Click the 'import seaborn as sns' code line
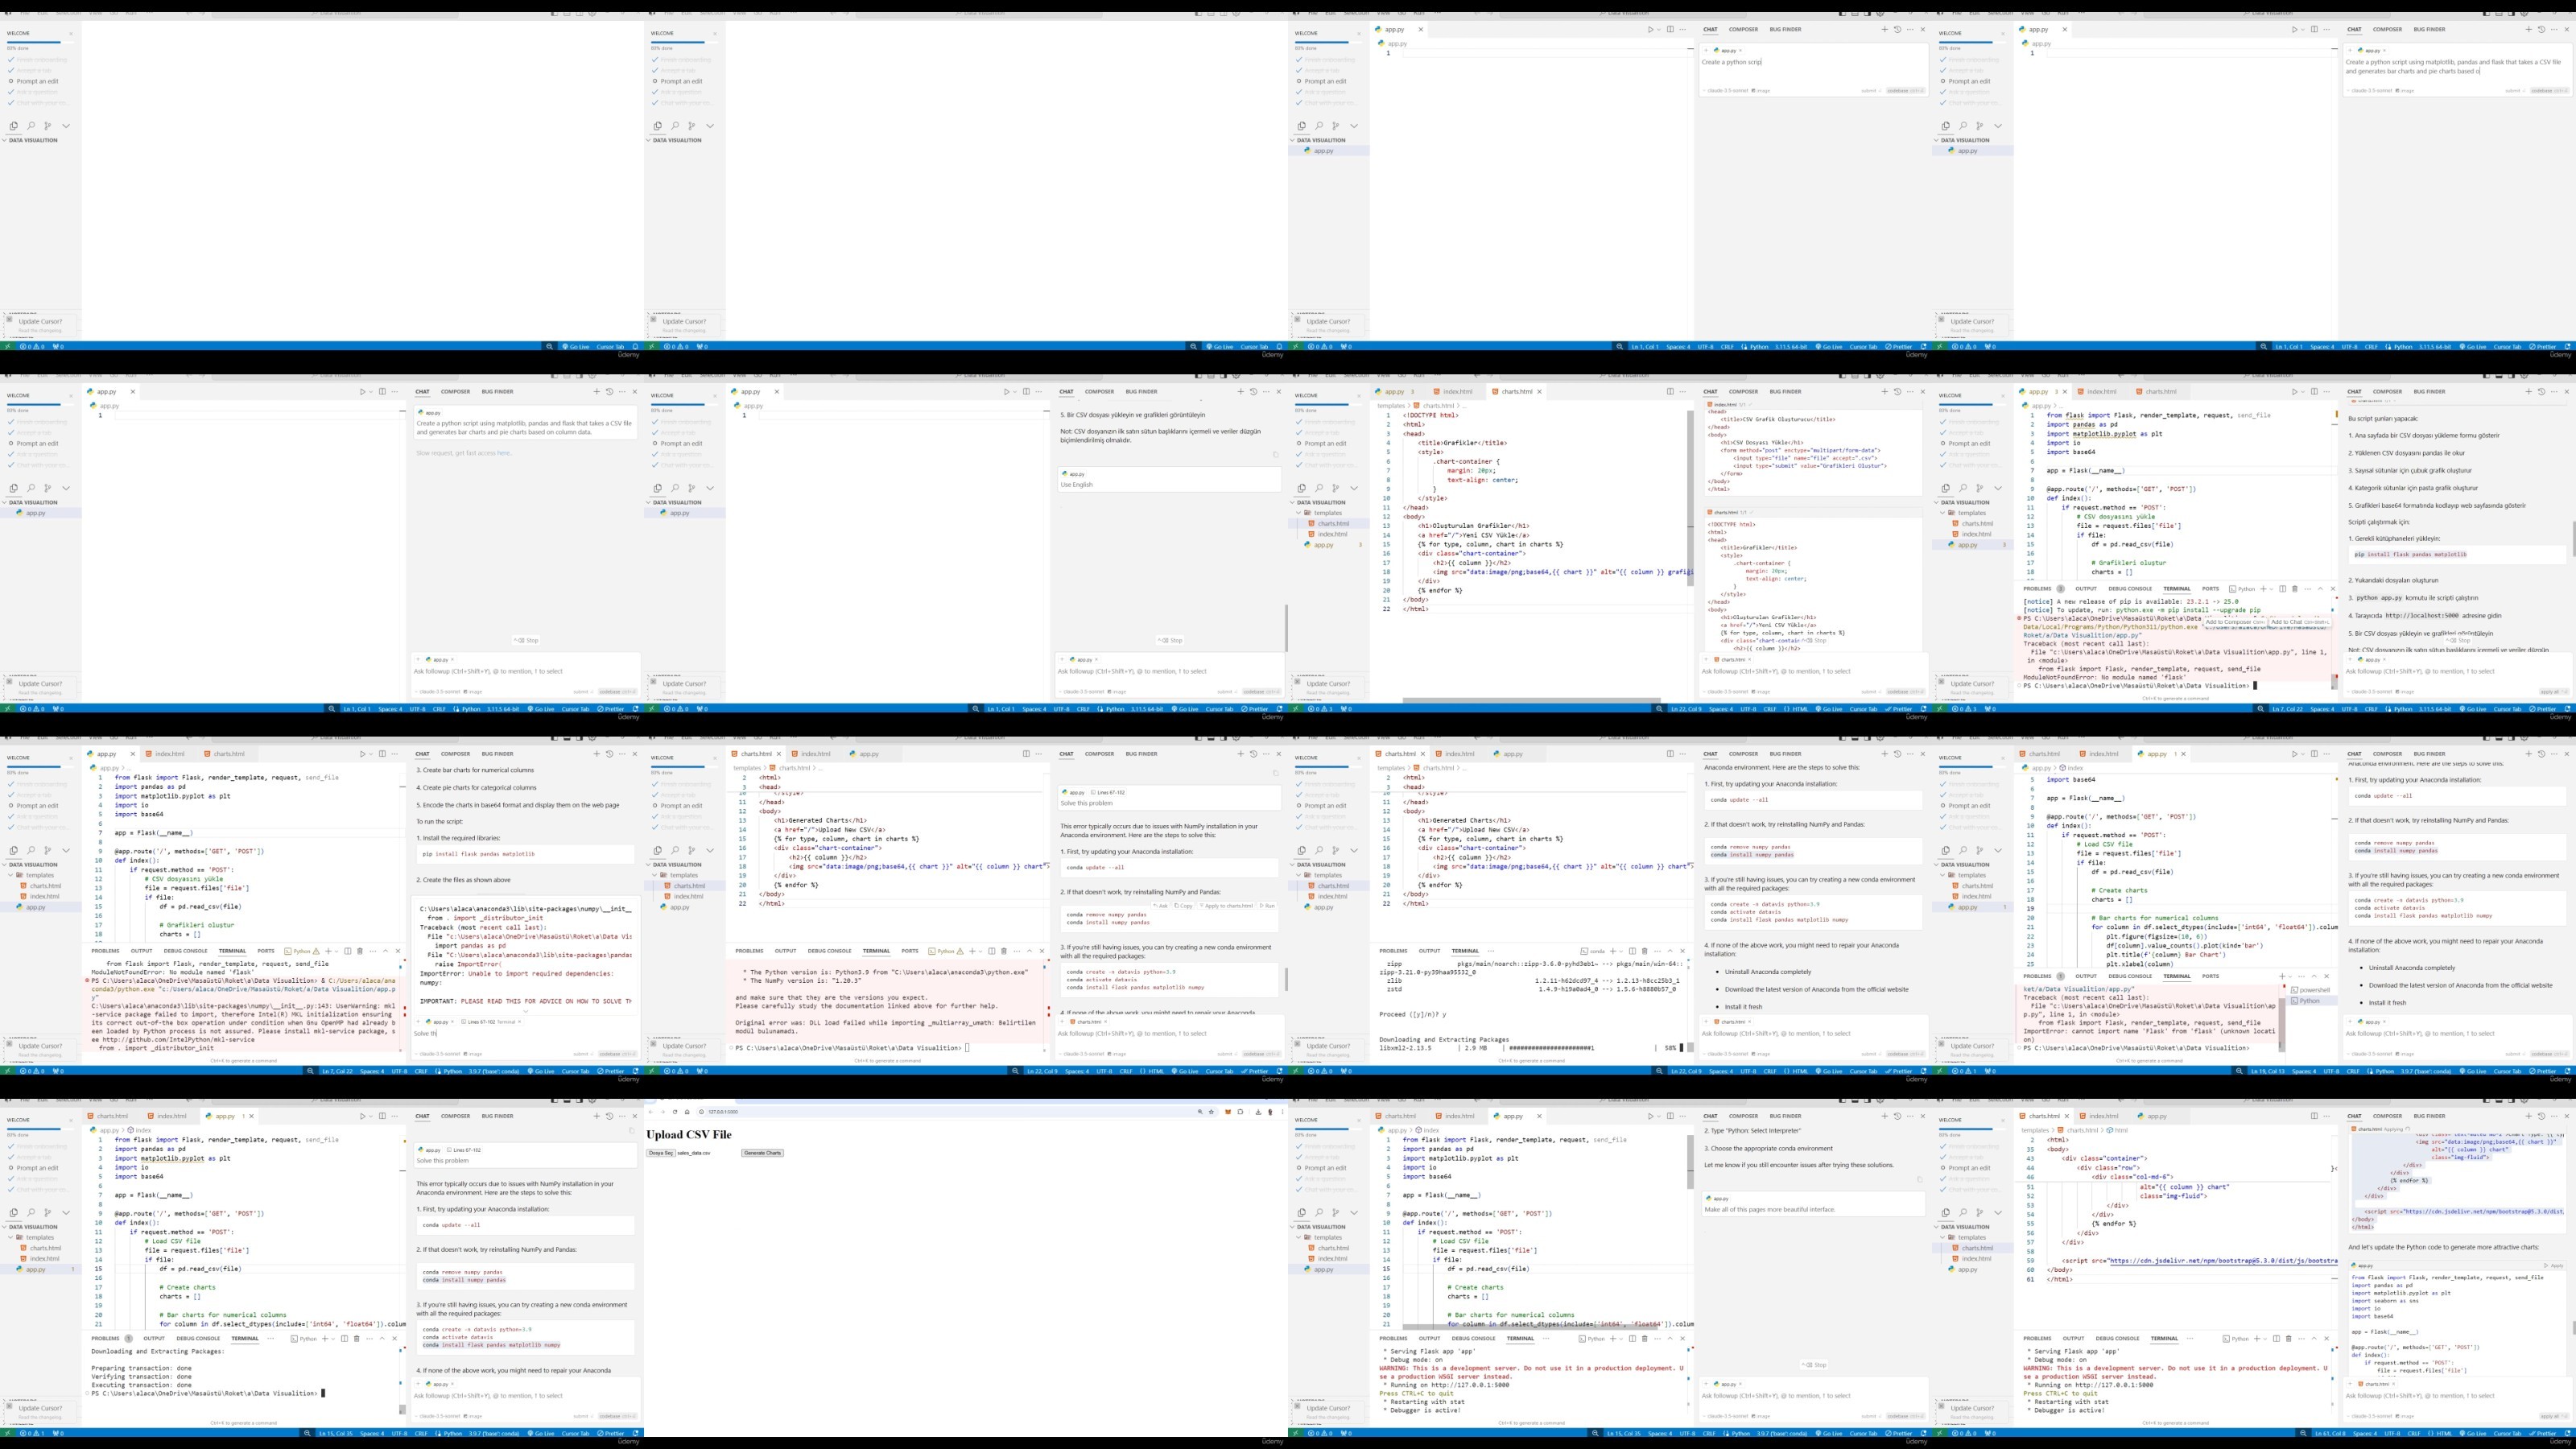This screenshot has height=1449, width=2576. pos(2385,1300)
